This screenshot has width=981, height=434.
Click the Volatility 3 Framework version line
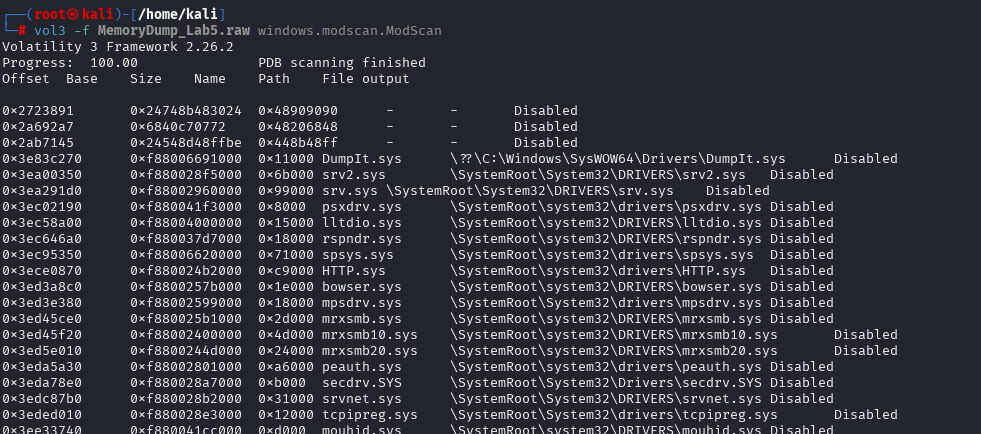[117, 46]
